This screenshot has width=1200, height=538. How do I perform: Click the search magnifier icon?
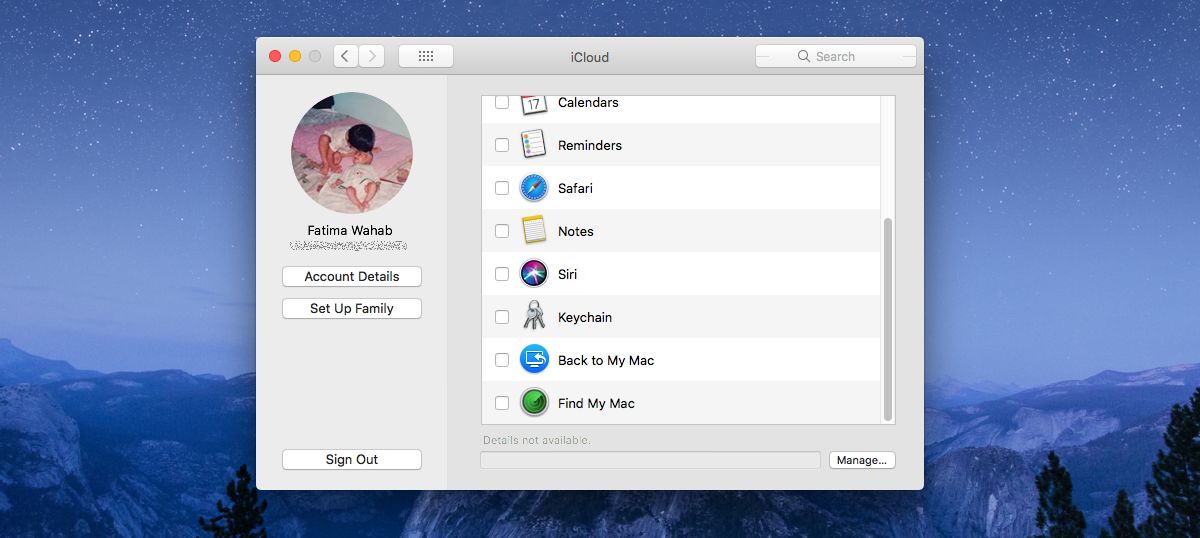click(804, 57)
